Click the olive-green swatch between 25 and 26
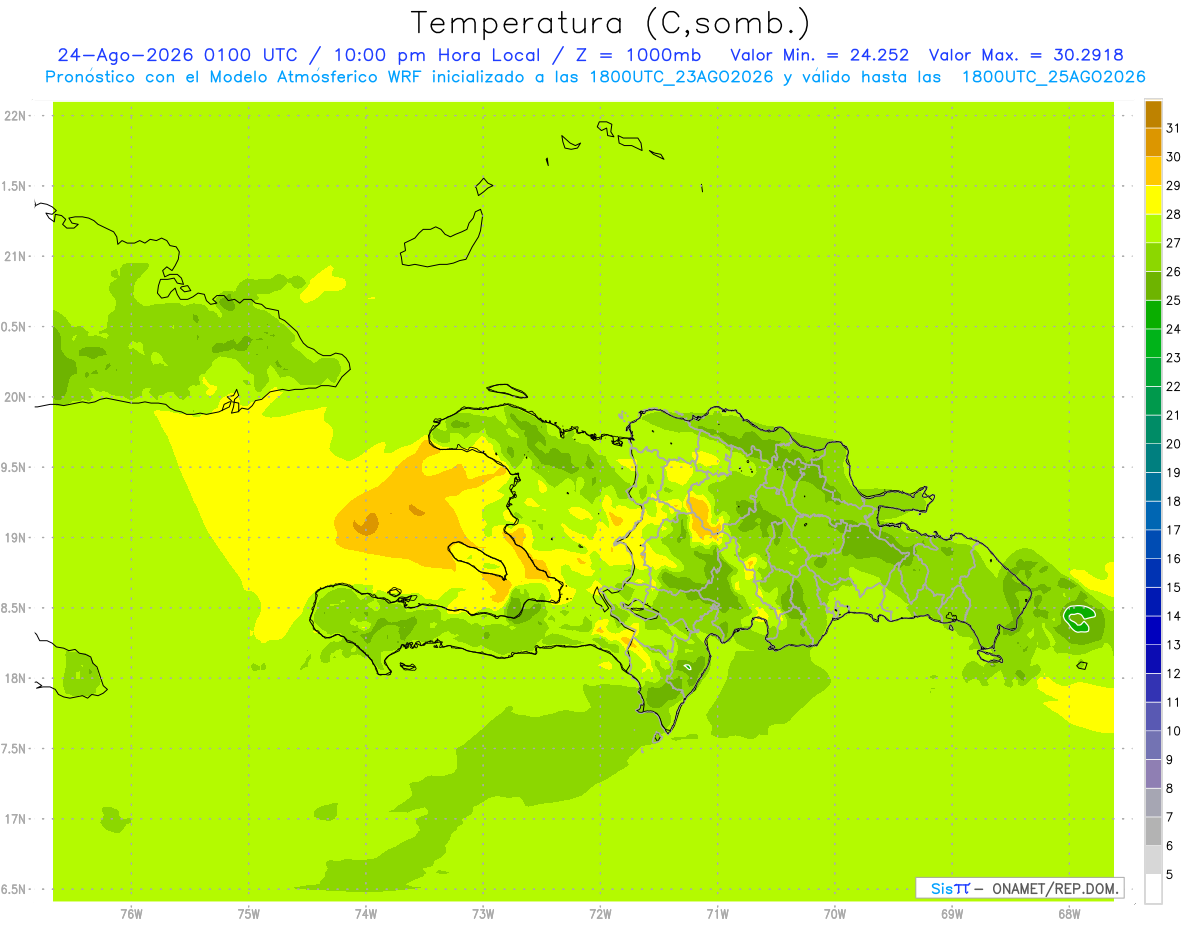This screenshot has height=927, width=1200. click(1153, 286)
